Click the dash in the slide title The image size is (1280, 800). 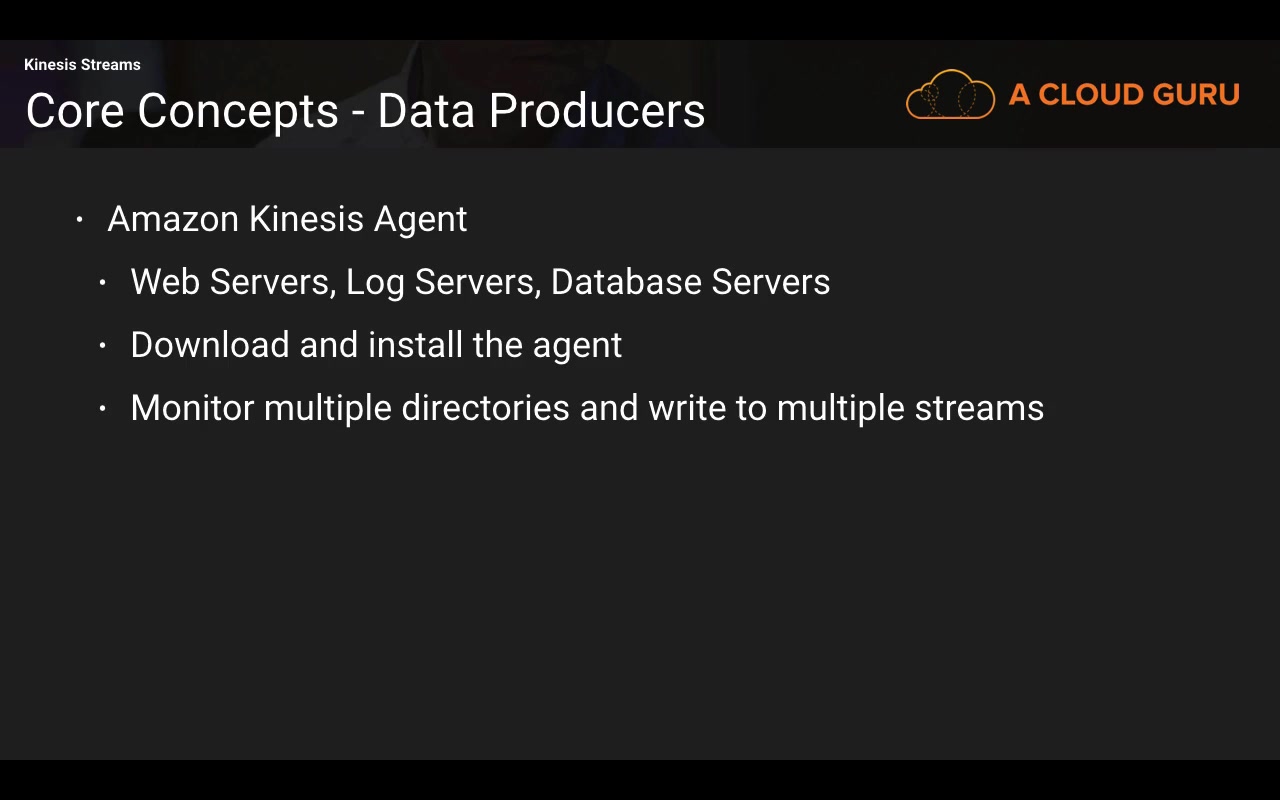point(358,113)
